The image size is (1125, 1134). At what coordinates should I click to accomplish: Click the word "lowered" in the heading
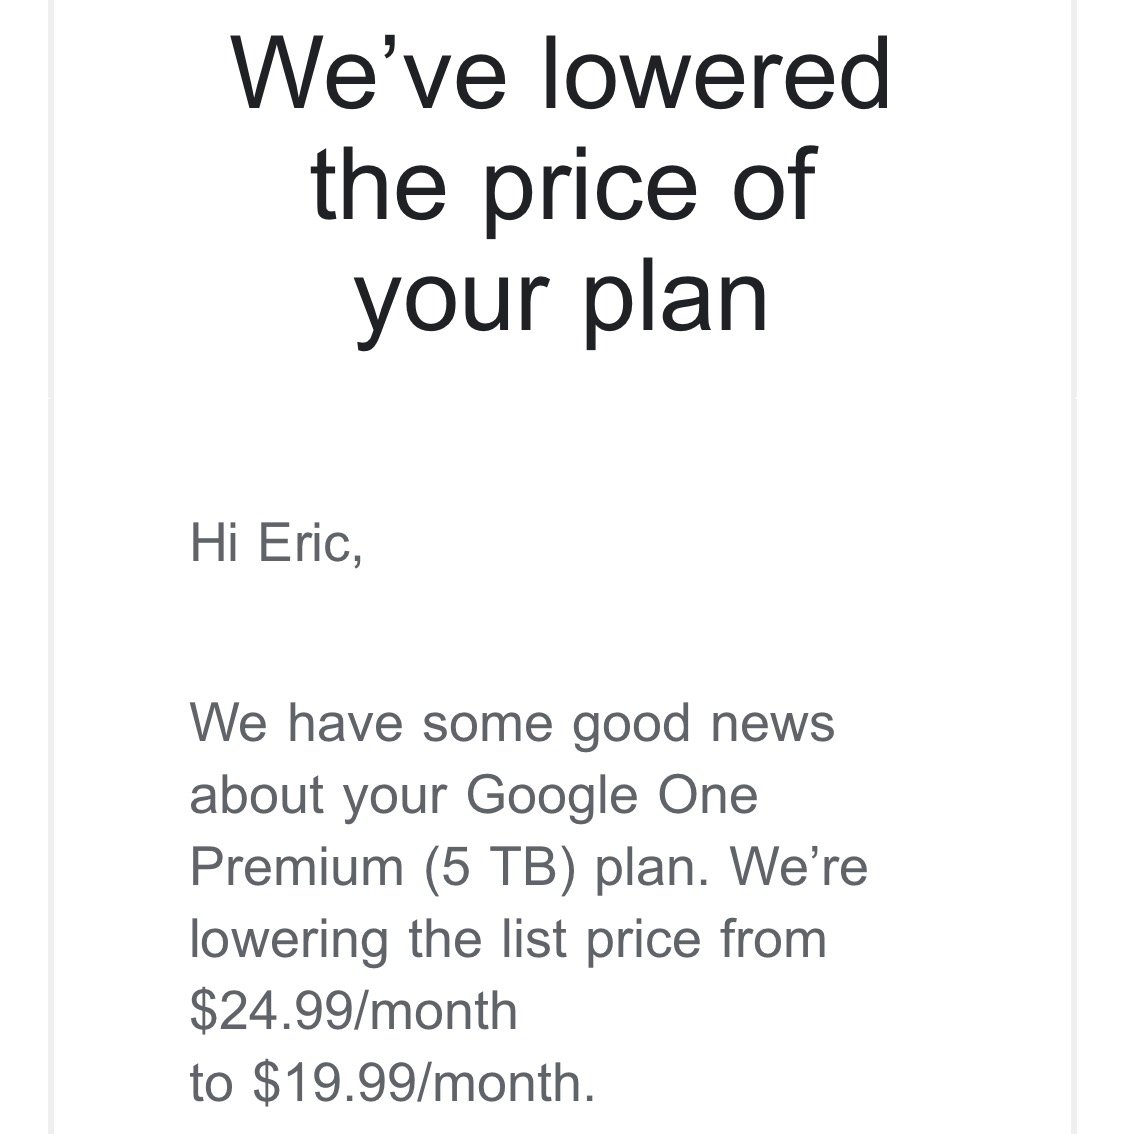tap(716, 74)
